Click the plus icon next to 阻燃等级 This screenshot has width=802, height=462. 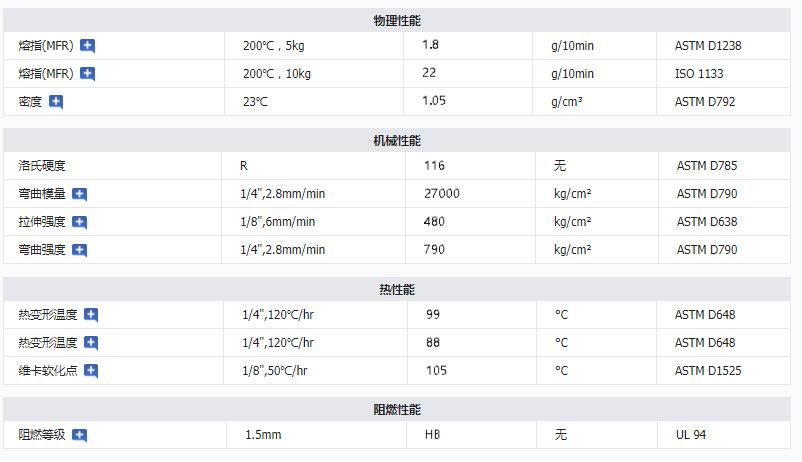click(80, 435)
